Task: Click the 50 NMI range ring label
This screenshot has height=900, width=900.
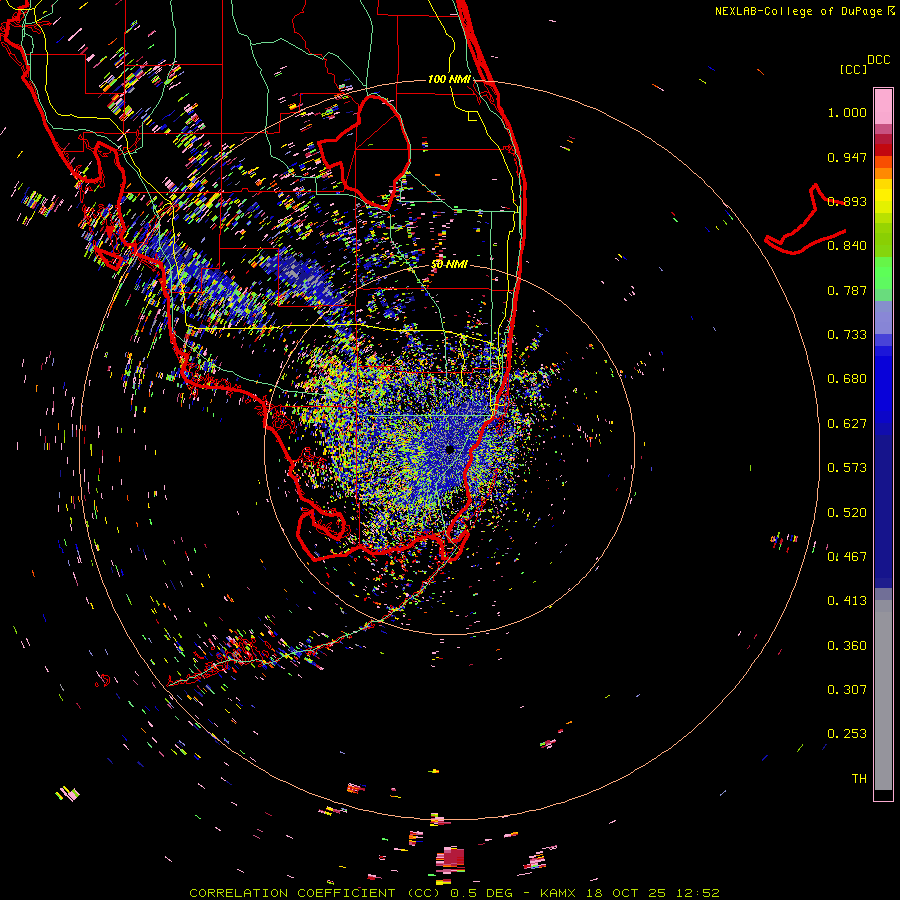Action: tap(449, 264)
